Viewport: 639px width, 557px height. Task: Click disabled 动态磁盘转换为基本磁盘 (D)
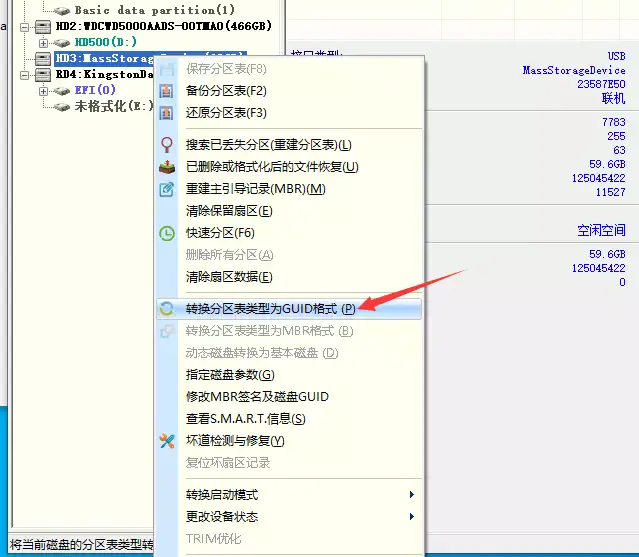[289, 353]
